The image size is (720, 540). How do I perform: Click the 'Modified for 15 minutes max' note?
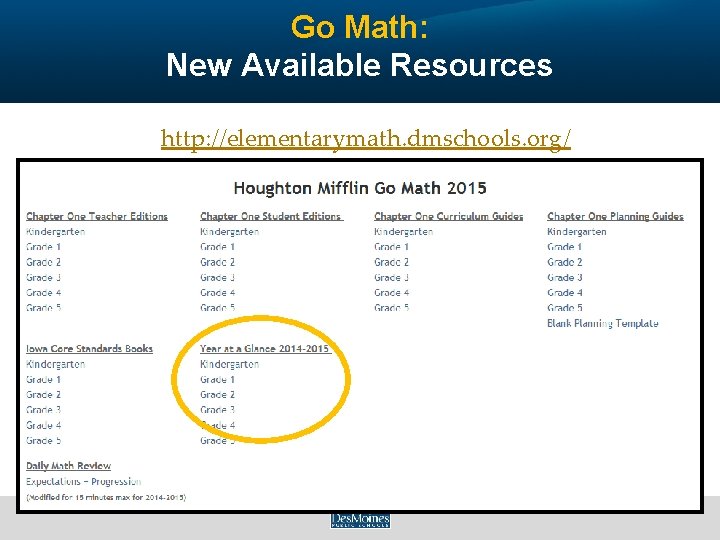[x=106, y=497]
